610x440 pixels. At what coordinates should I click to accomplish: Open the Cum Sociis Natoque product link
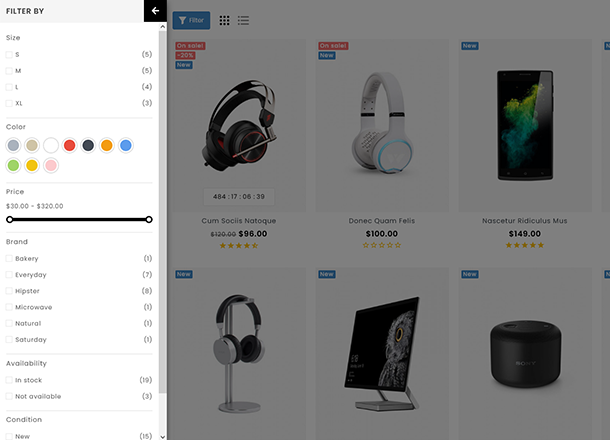[x=239, y=221]
